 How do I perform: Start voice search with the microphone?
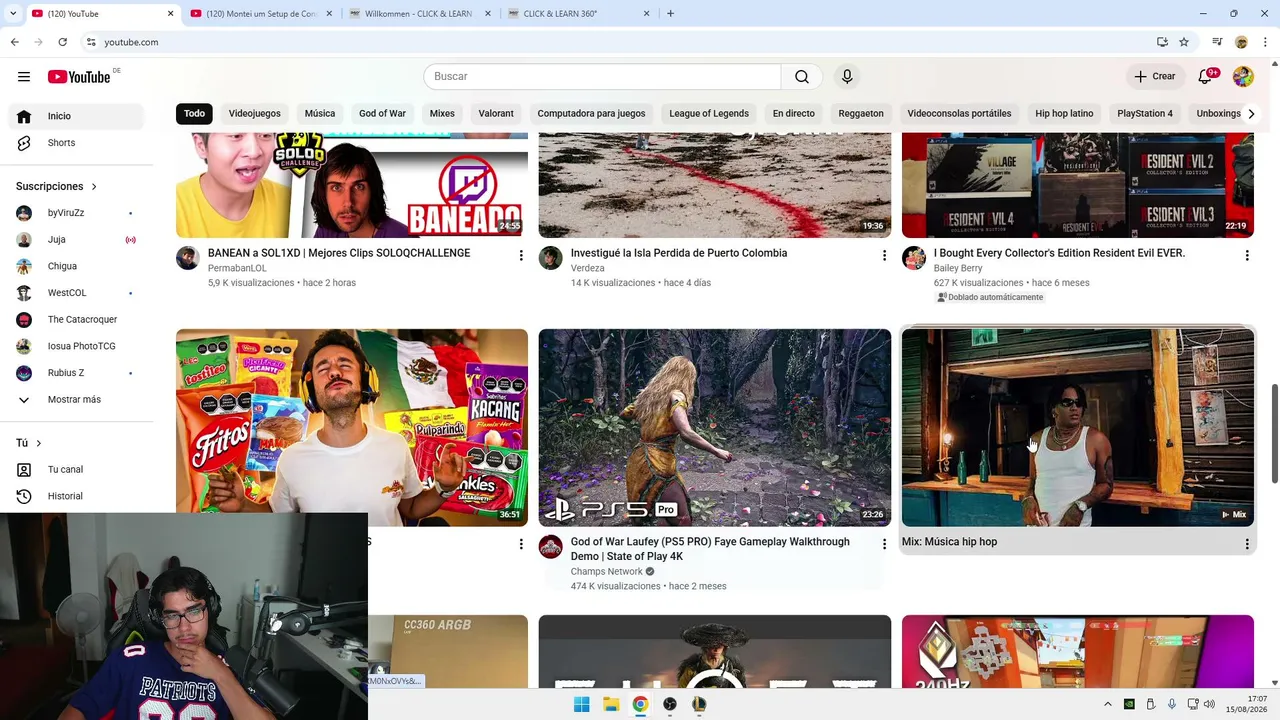(x=847, y=77)
